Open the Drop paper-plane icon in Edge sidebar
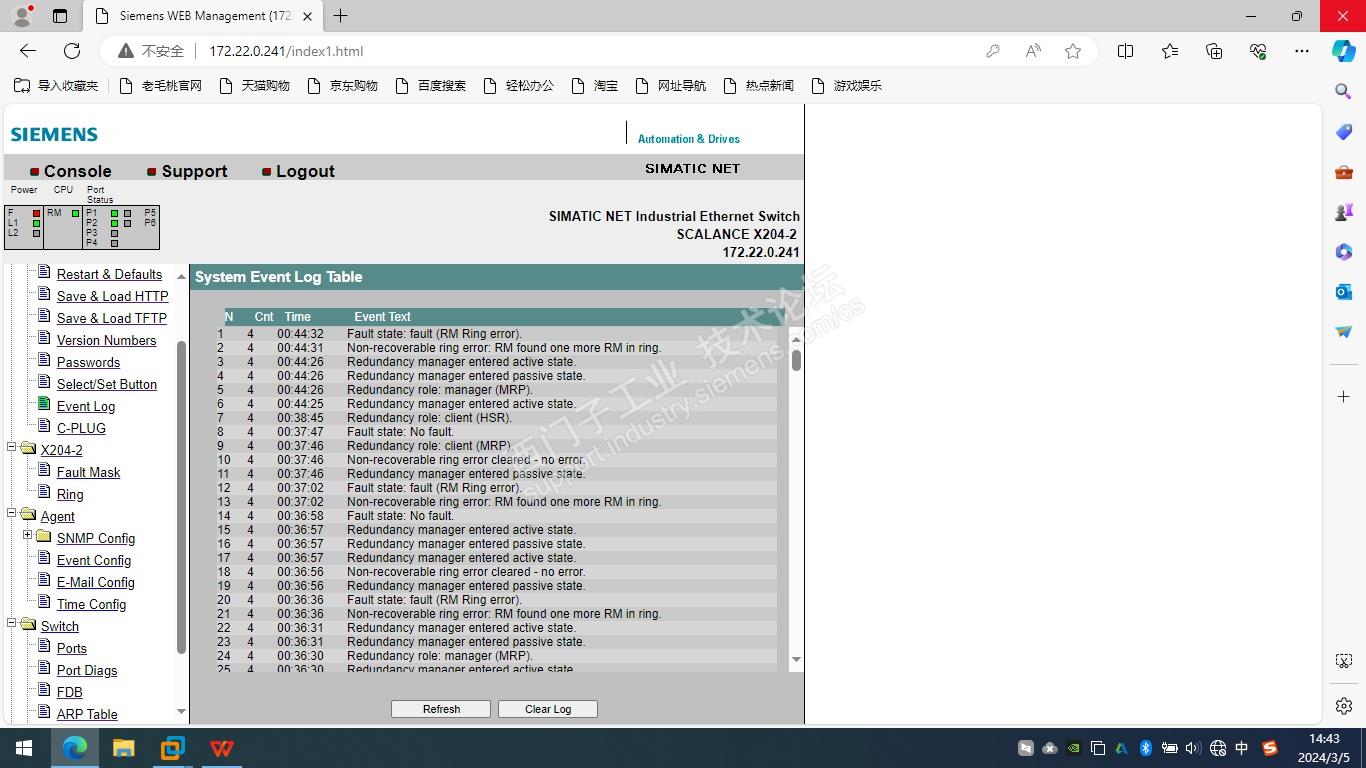The height and width of the screenshot is (768, 1366). pos(1344,332)
